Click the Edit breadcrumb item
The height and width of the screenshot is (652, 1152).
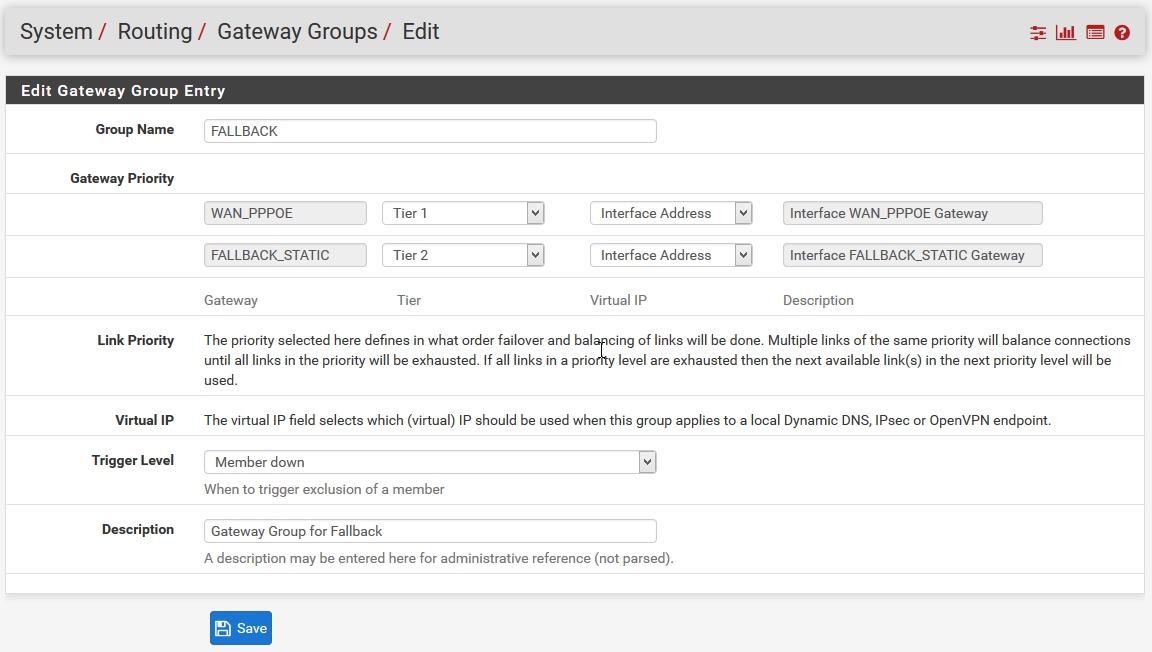(x=421, y=32)
